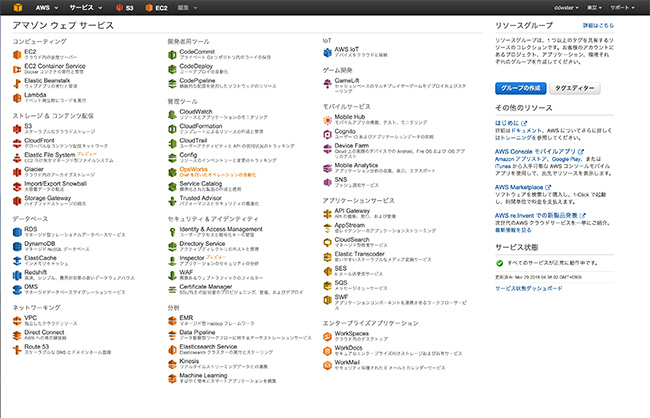Image resolution: width=650 pixels, height=418 pixels.
Task: Click the Mobile Hub icon
Action: point(327,120)
